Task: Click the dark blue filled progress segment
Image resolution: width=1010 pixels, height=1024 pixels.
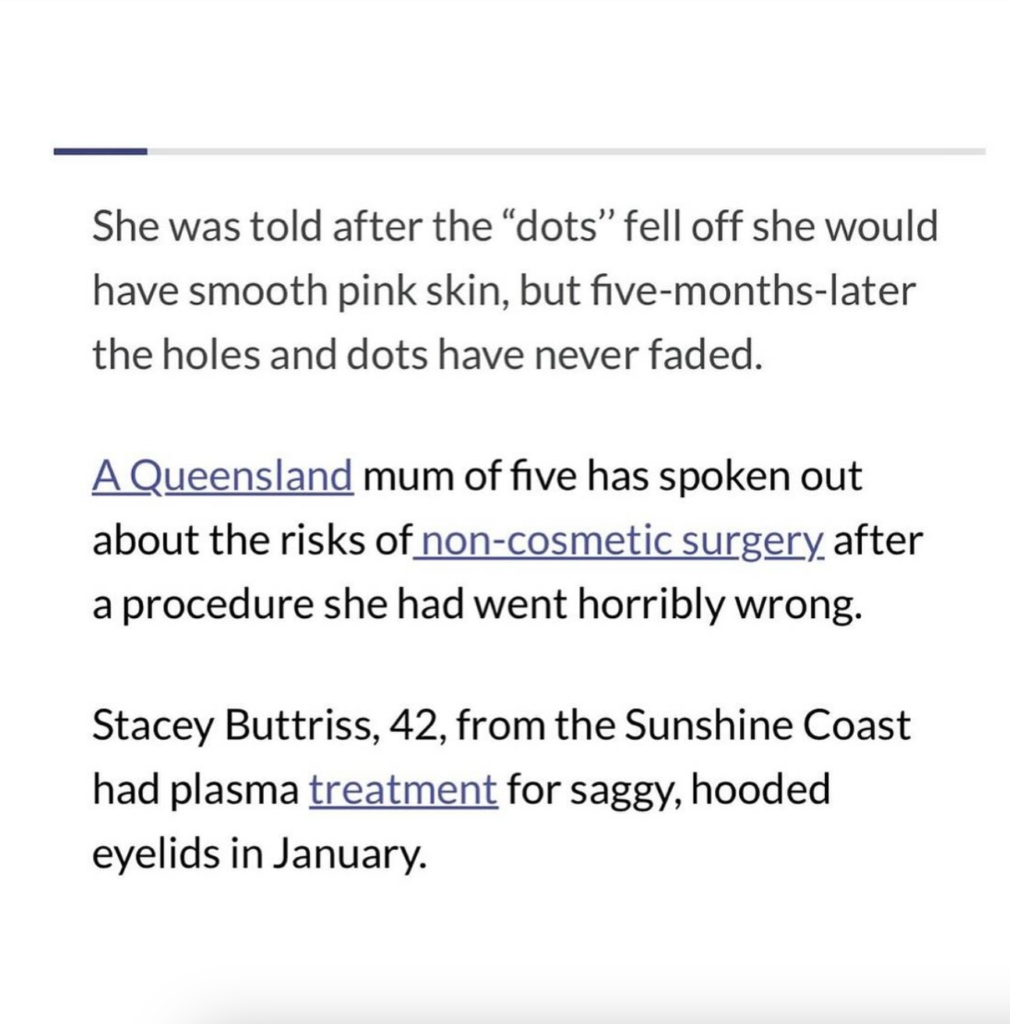Action: [101, 152]
